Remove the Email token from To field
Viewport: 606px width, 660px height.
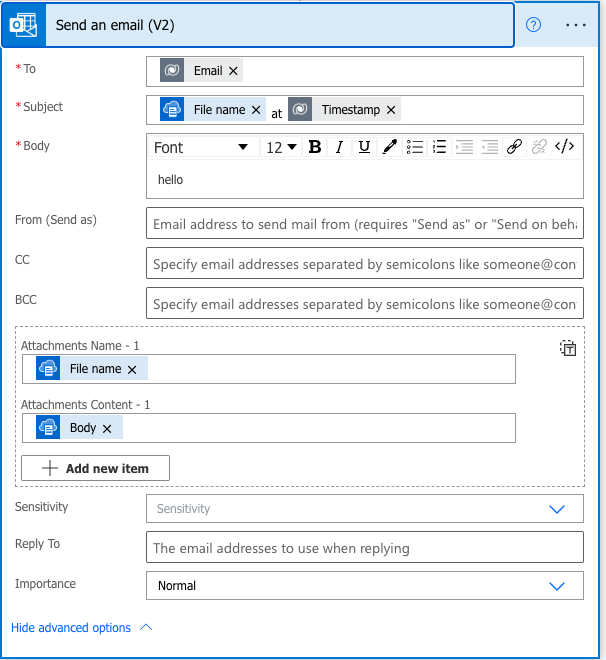pyautogui.click(x=234, y=71)
